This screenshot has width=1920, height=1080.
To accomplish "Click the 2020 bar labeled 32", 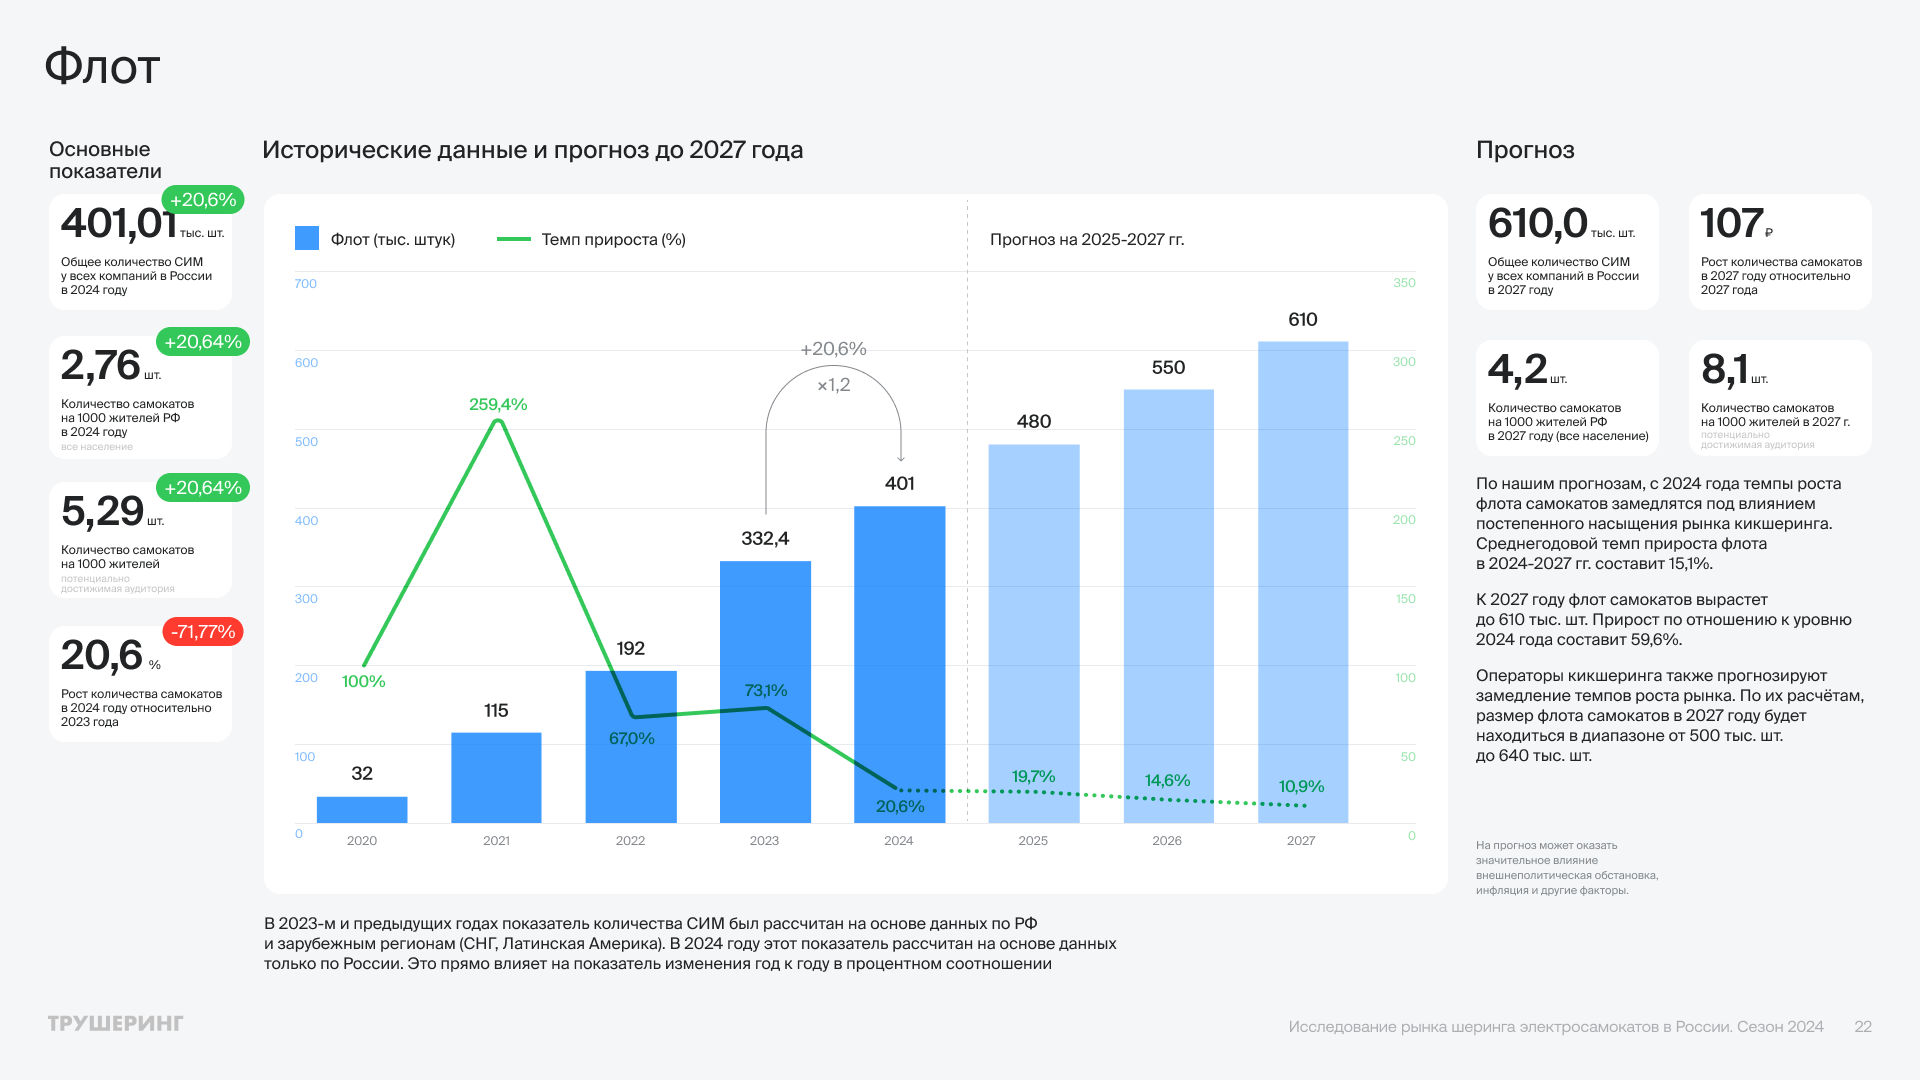I will tap(362, 809).
